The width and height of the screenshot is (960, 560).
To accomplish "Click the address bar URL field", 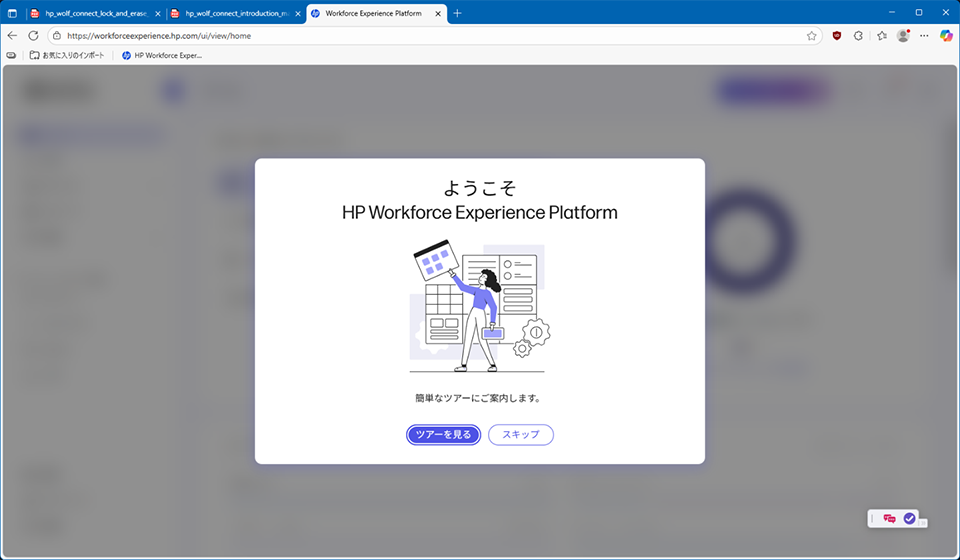I will tap(435, 35).
